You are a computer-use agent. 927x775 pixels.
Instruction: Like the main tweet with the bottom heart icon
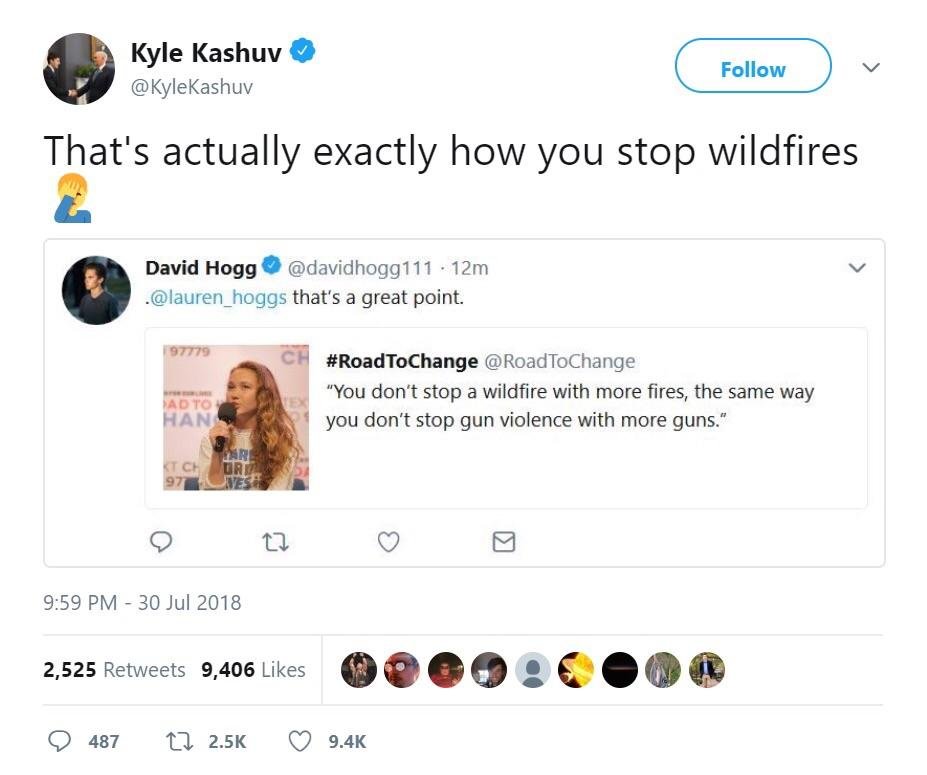tap(299, 741)
